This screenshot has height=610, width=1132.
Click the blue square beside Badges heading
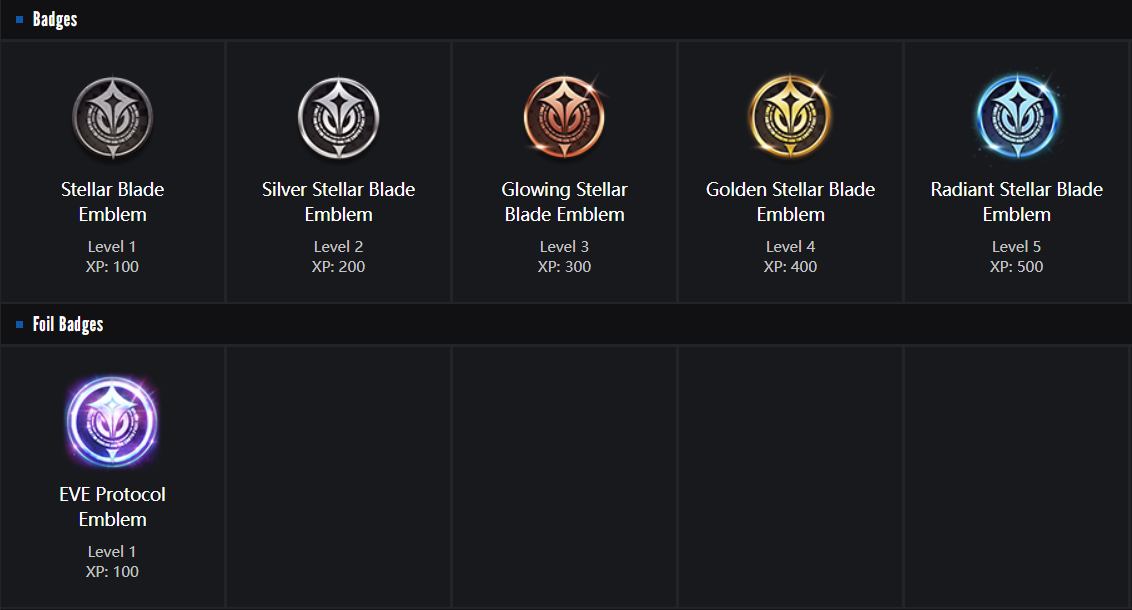click(x=20, y=19)
